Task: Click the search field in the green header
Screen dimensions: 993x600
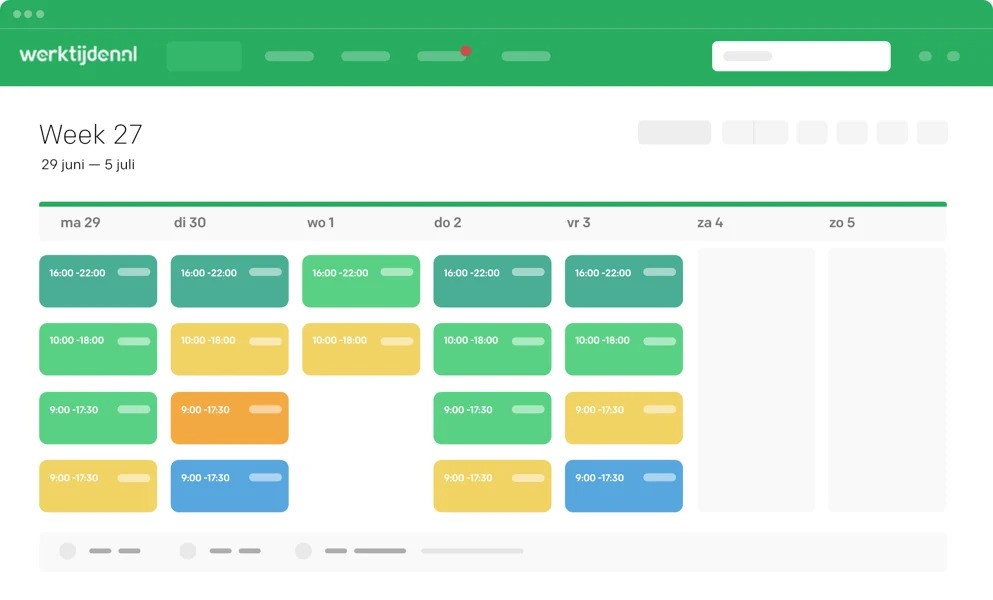Action: click(800, 56)
